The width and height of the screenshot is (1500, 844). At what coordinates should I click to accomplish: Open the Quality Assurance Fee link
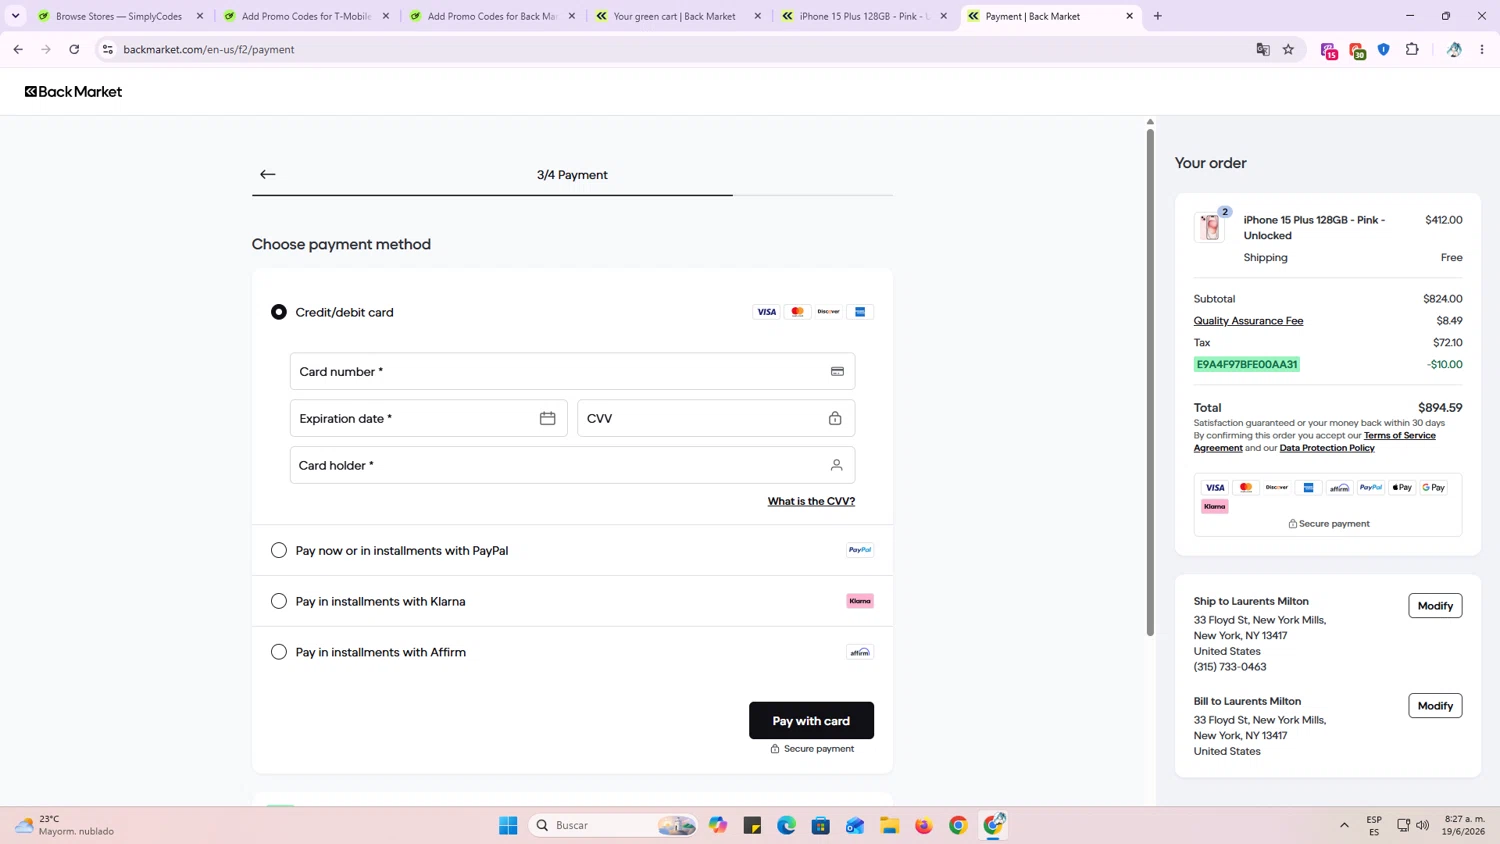[x=1248, y=321]
